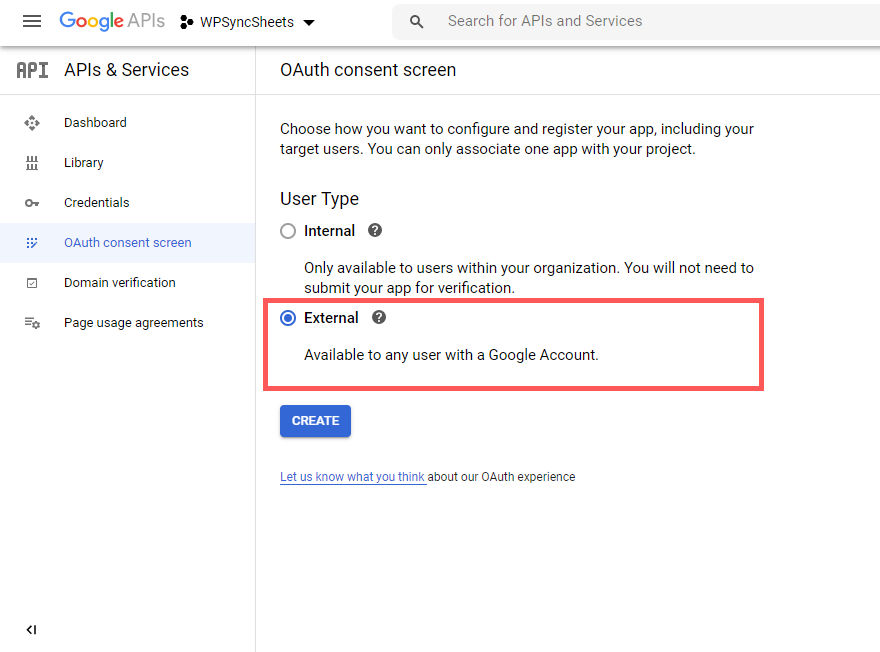Image resolution: width=880 pixels, height=652 pixels.
Task: Click the Credentials key icon
Action: click(32, 203)
